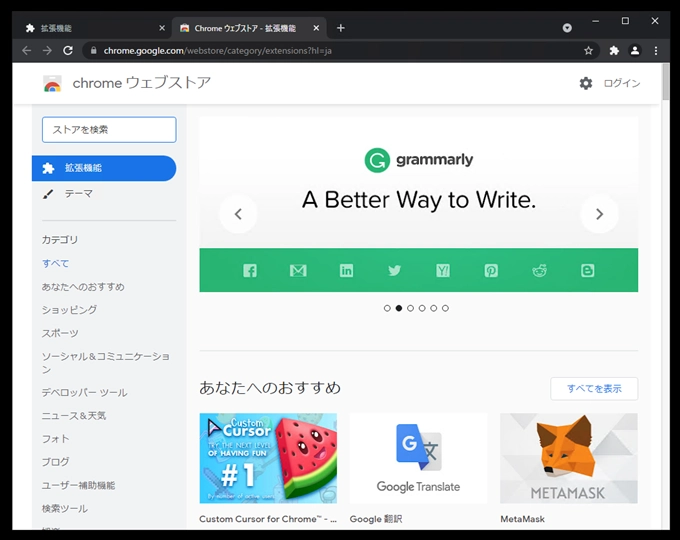
Task: Choose the 検索ツール category
Action: click(65, 509)
